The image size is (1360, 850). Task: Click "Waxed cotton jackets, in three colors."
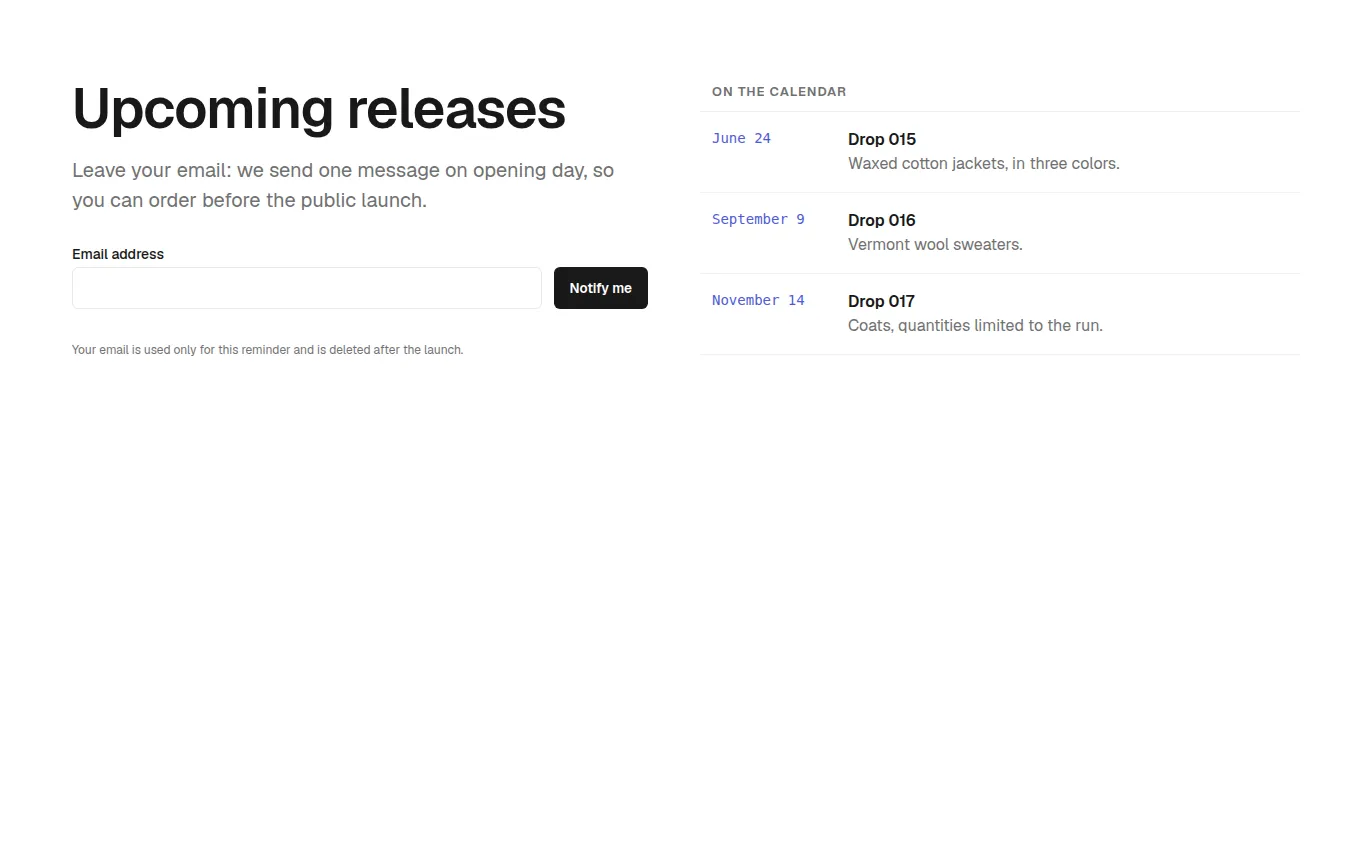[x=984, y=163]
